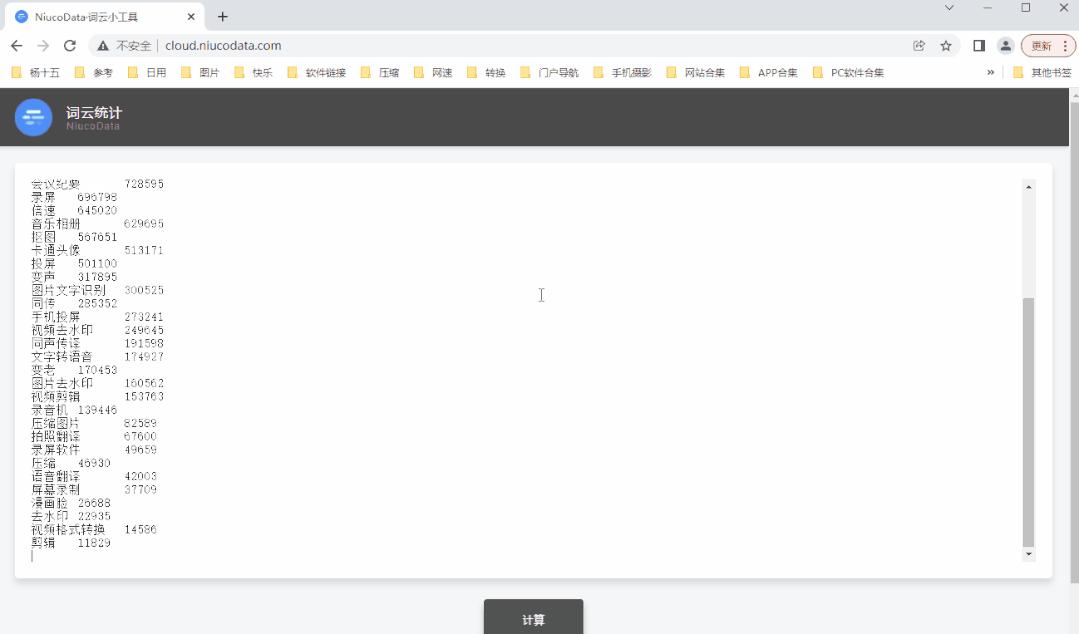Click the 图片文字识别 line in textarea
The width and height of the screenshot is (1079, 634).
click(98, 290)
